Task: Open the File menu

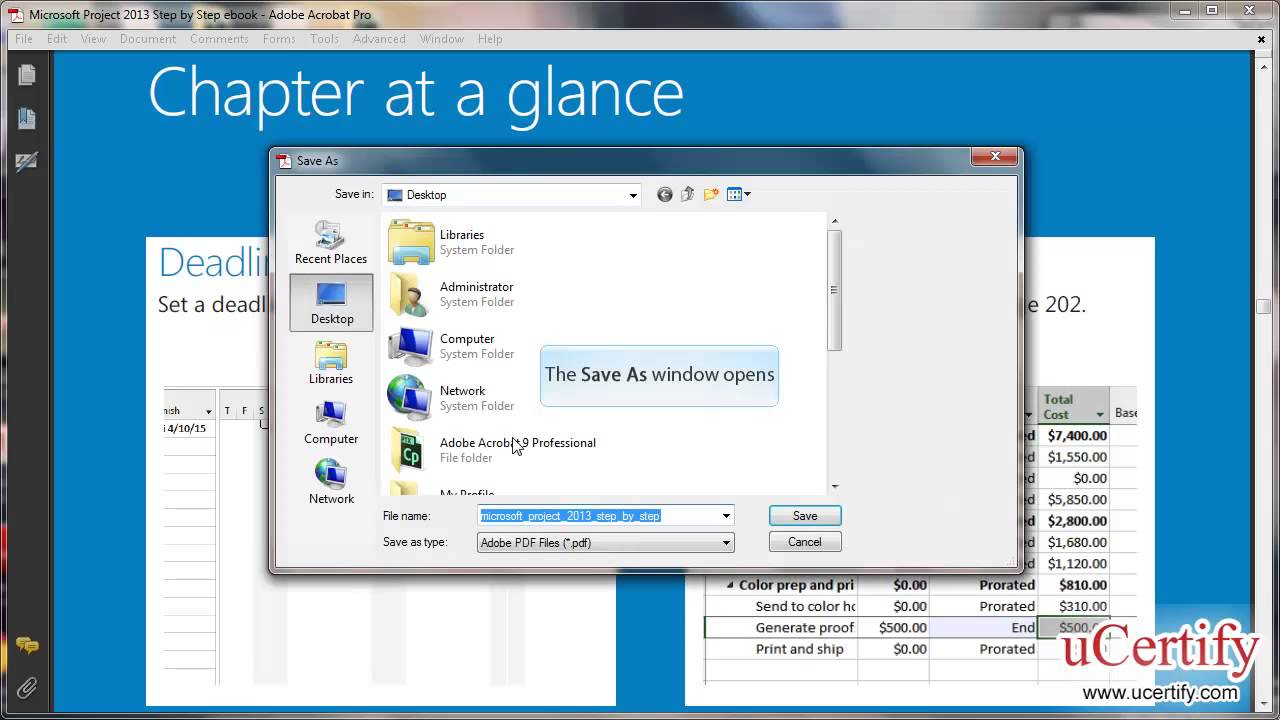Action: pyautogui.click(x=24, y=39)
